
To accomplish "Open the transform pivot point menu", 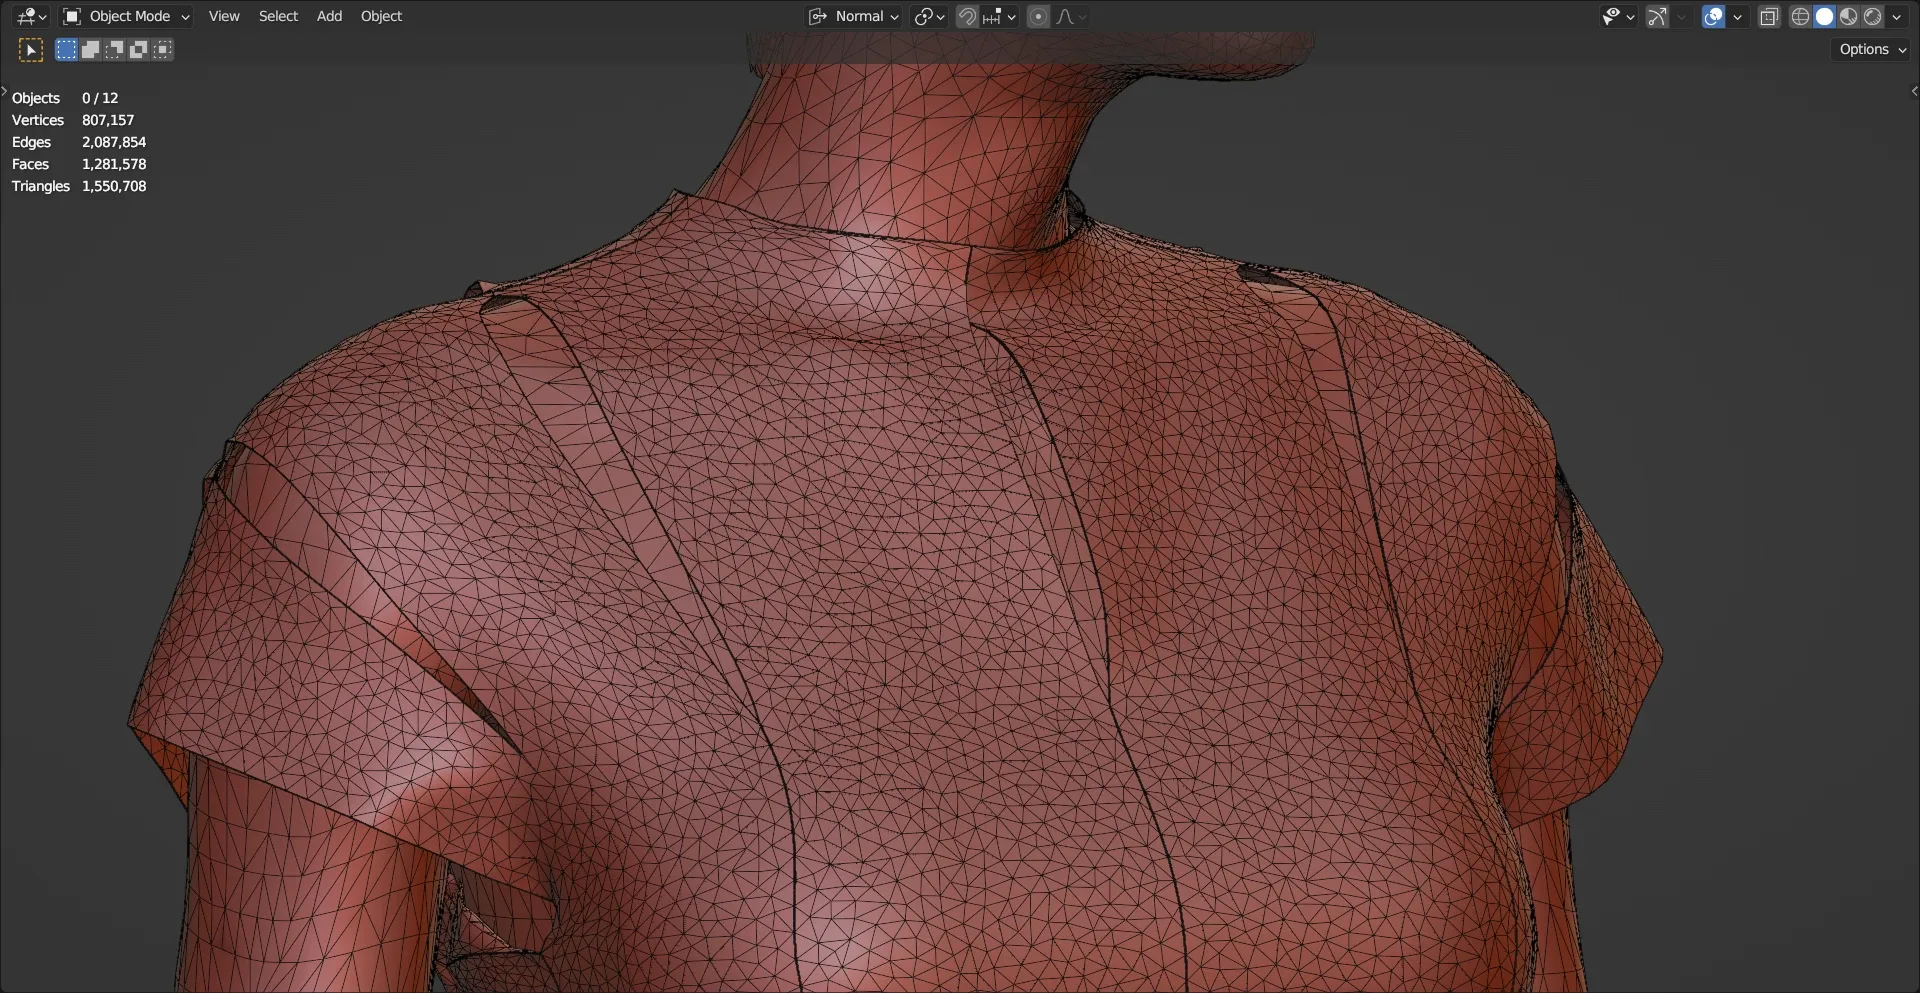I will click(929, 16).
